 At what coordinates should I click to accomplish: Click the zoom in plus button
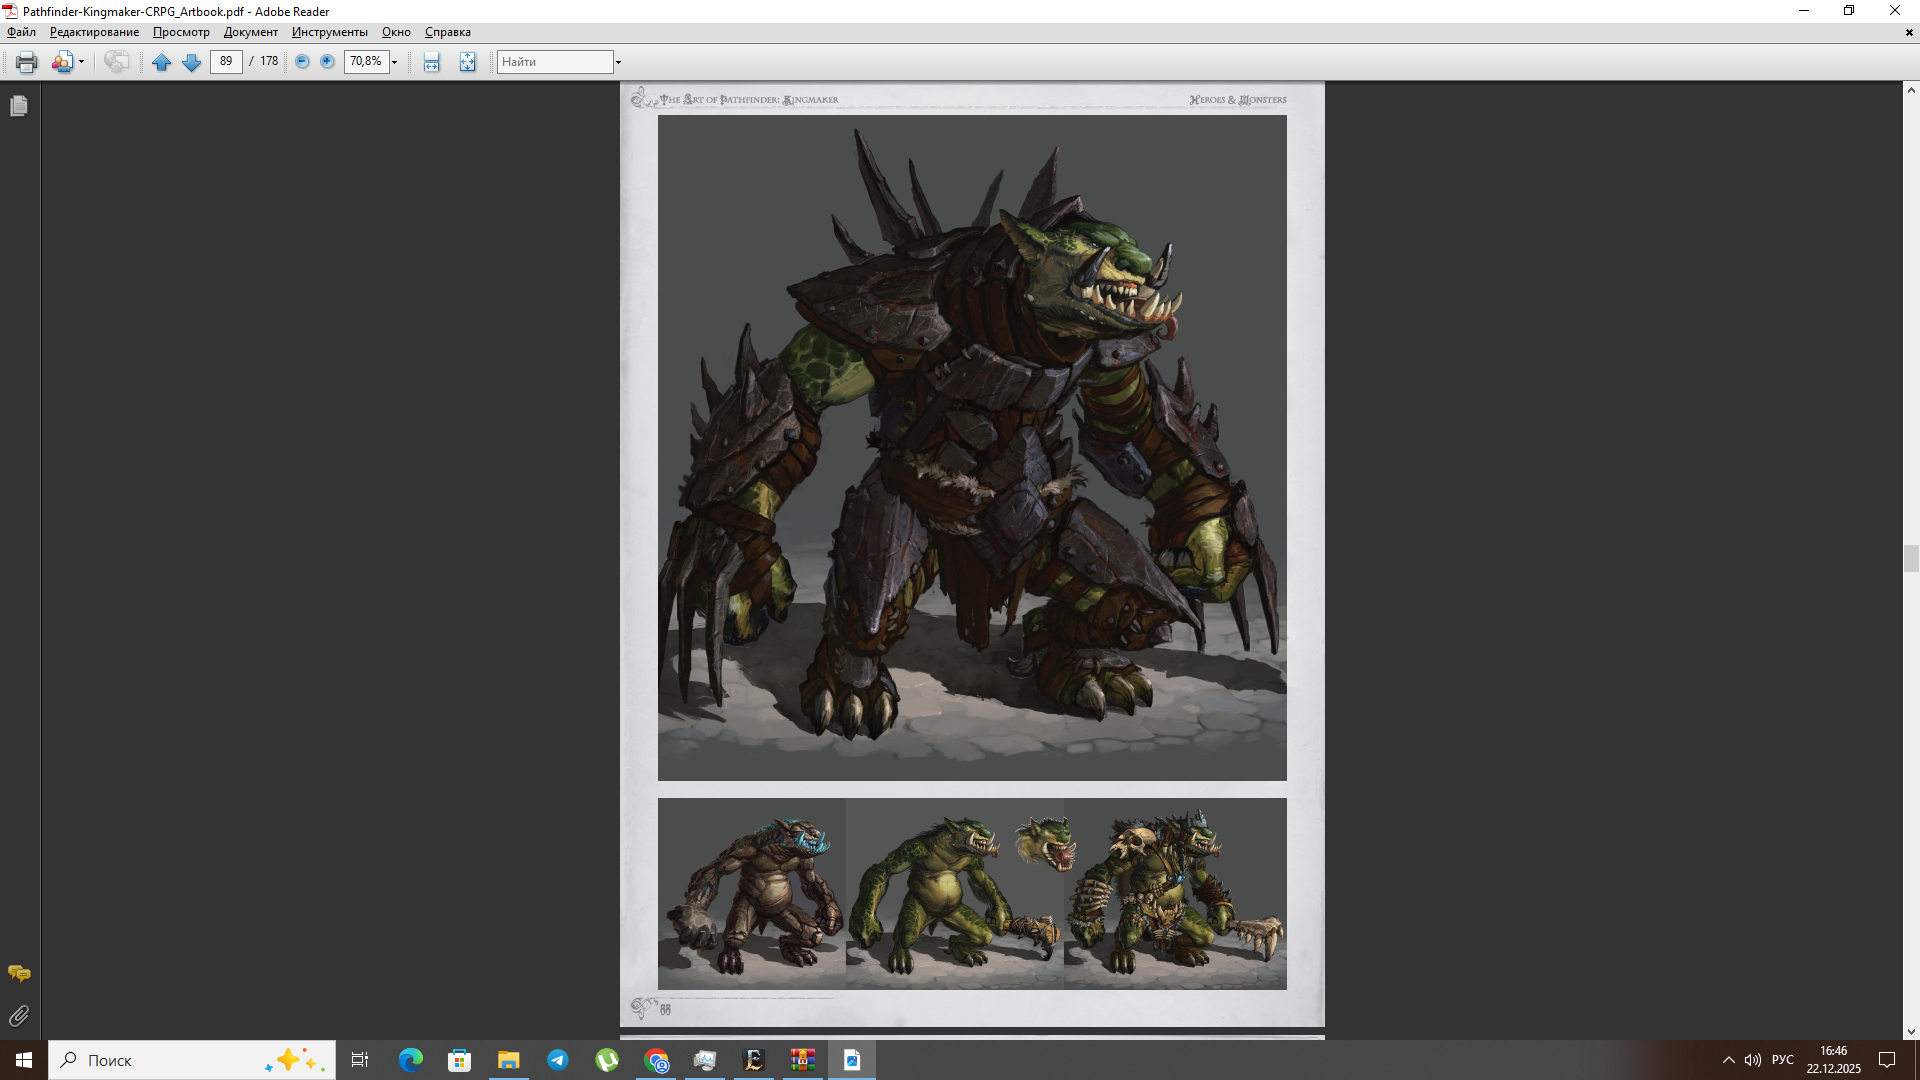(327, 62)
